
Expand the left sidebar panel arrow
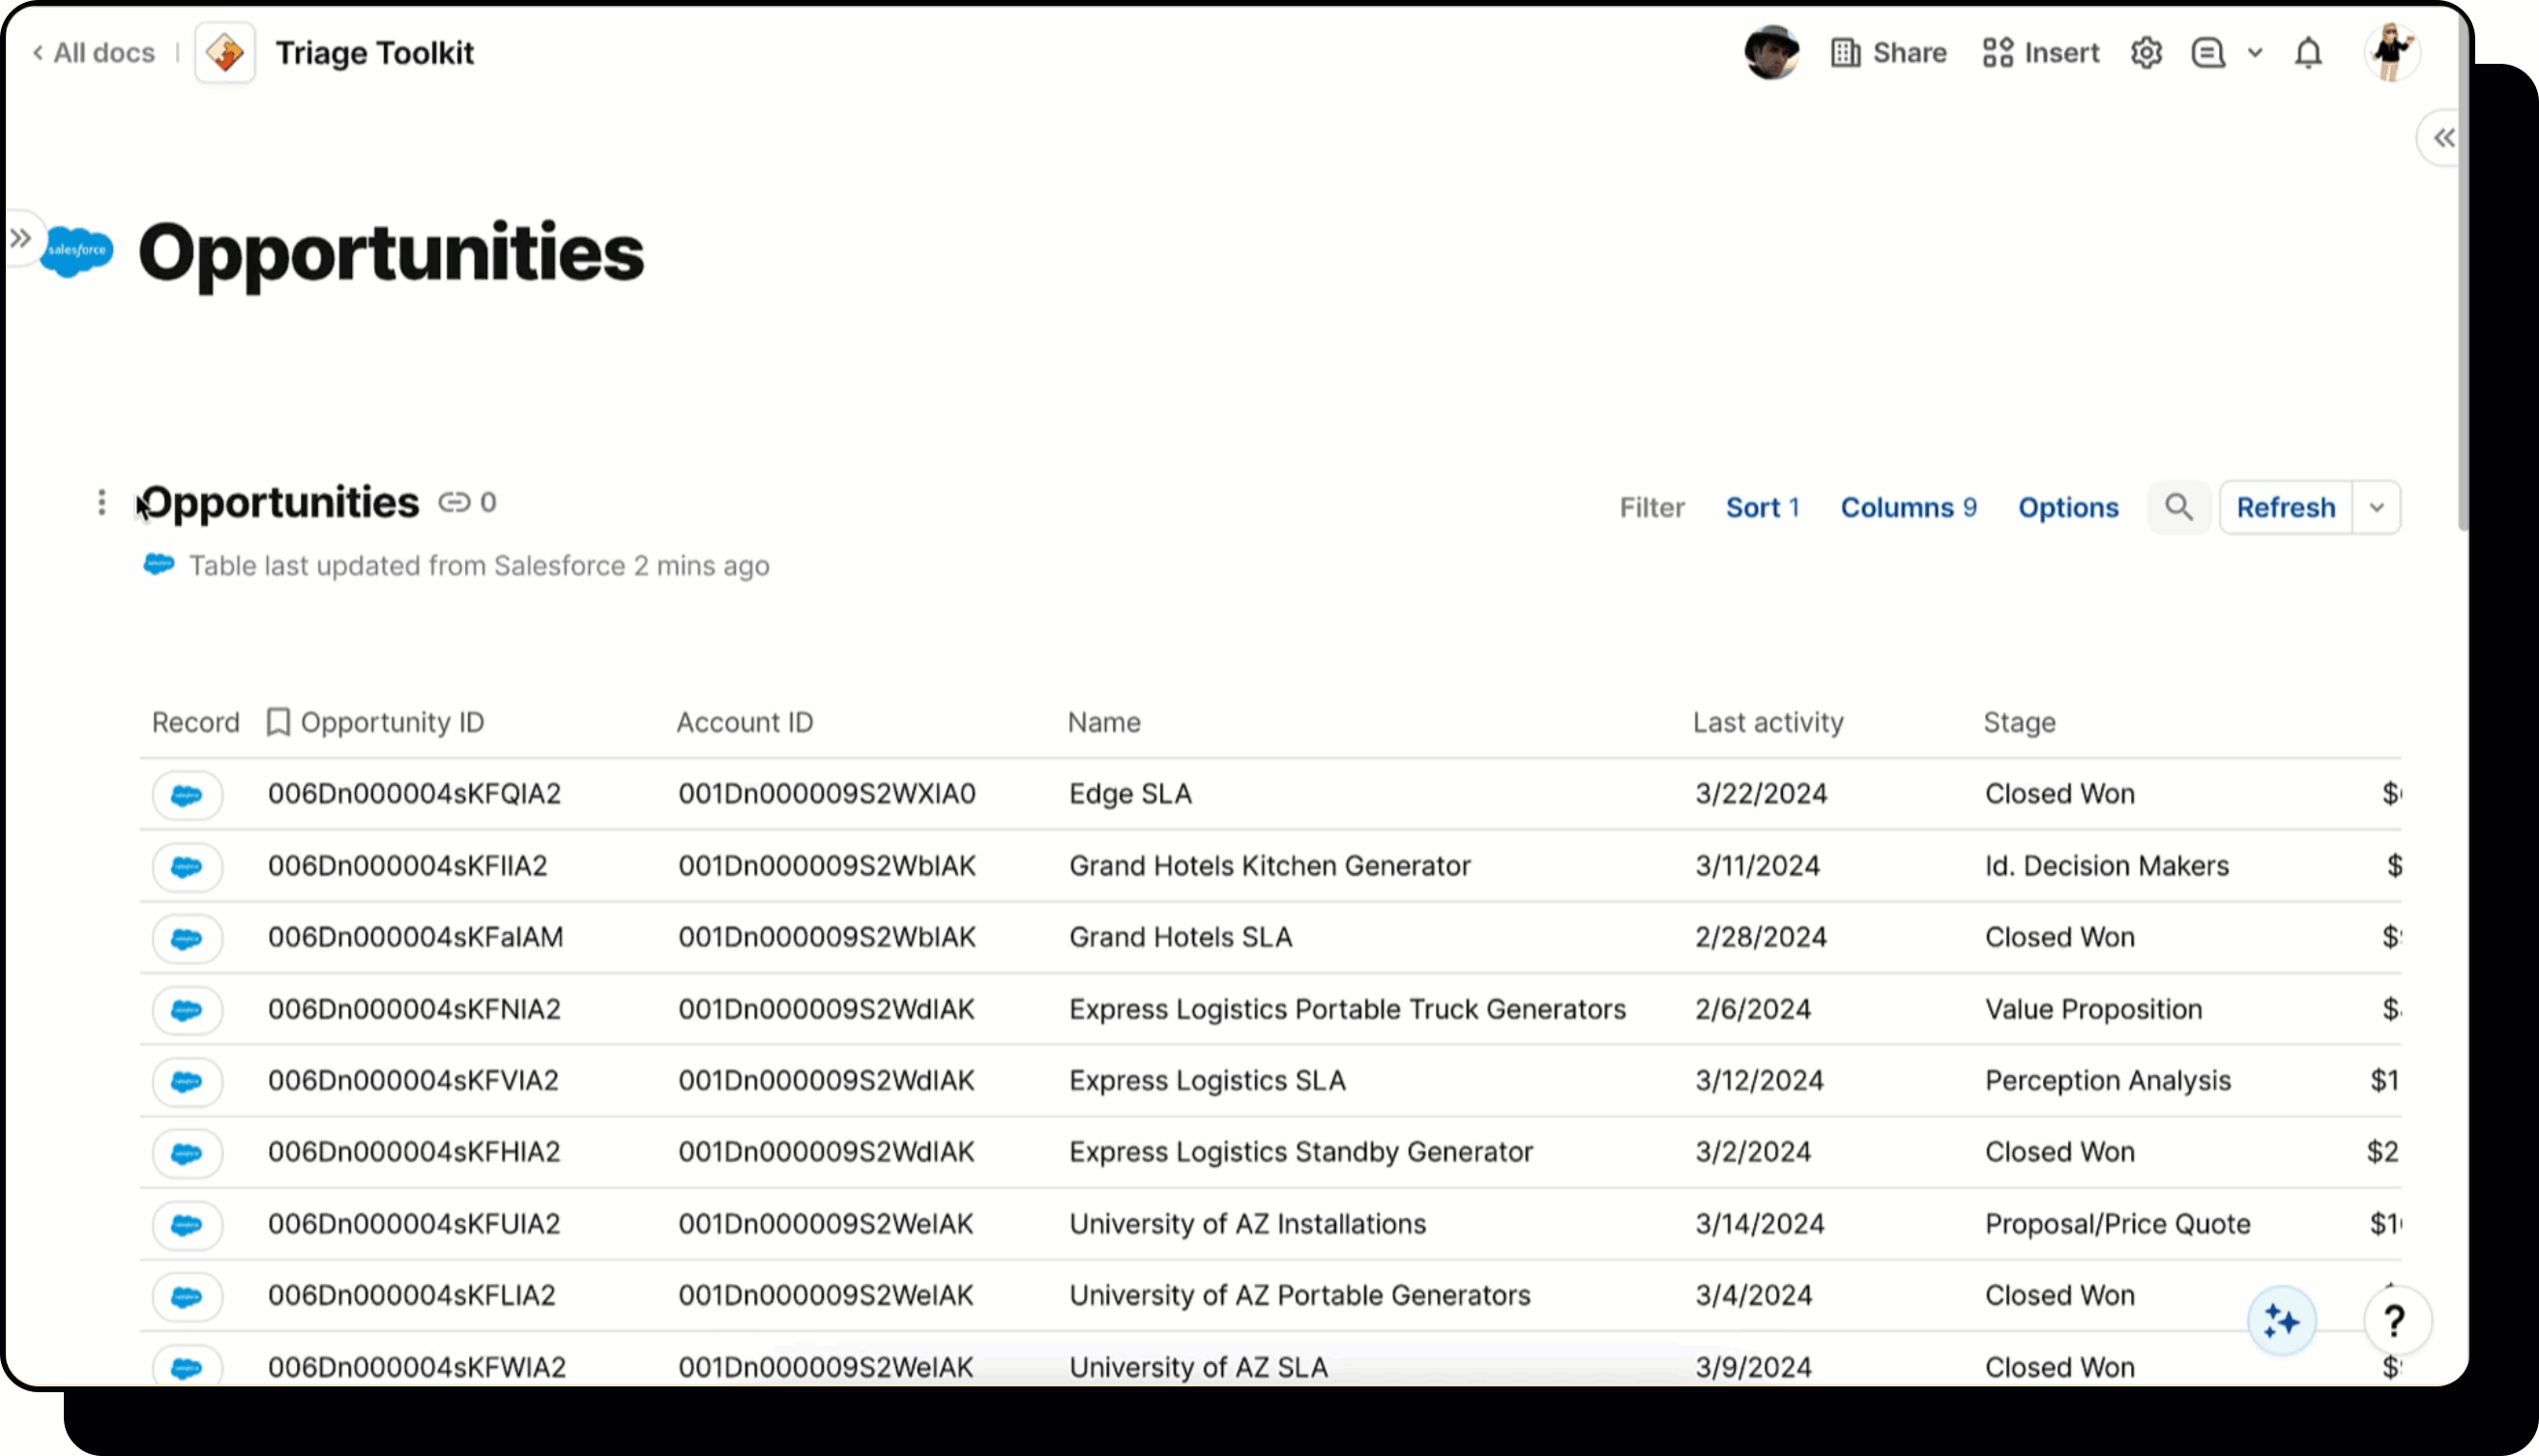[20, 238]
